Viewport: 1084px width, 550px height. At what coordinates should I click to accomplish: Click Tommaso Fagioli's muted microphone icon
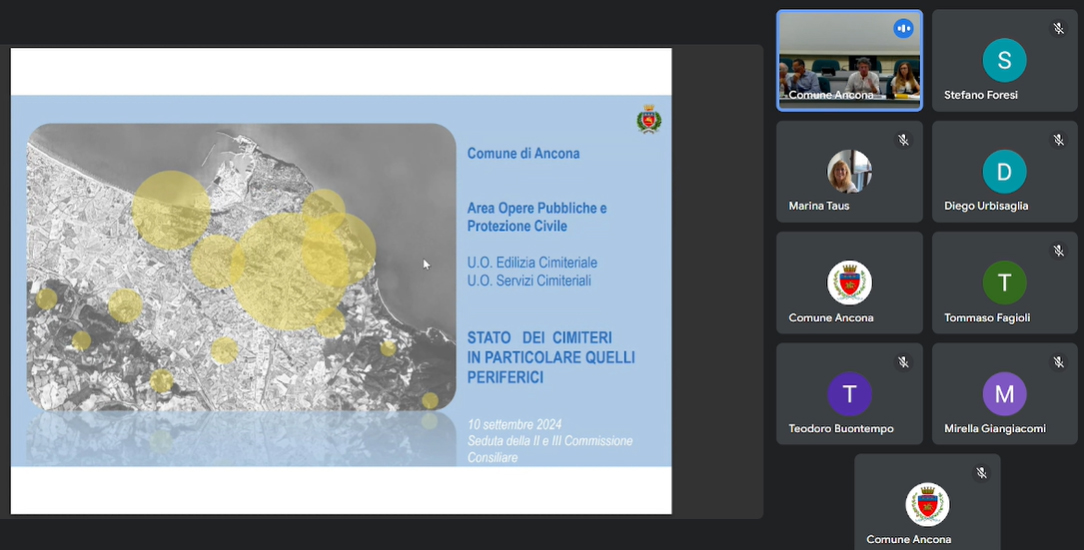[x=1058, y=251]
